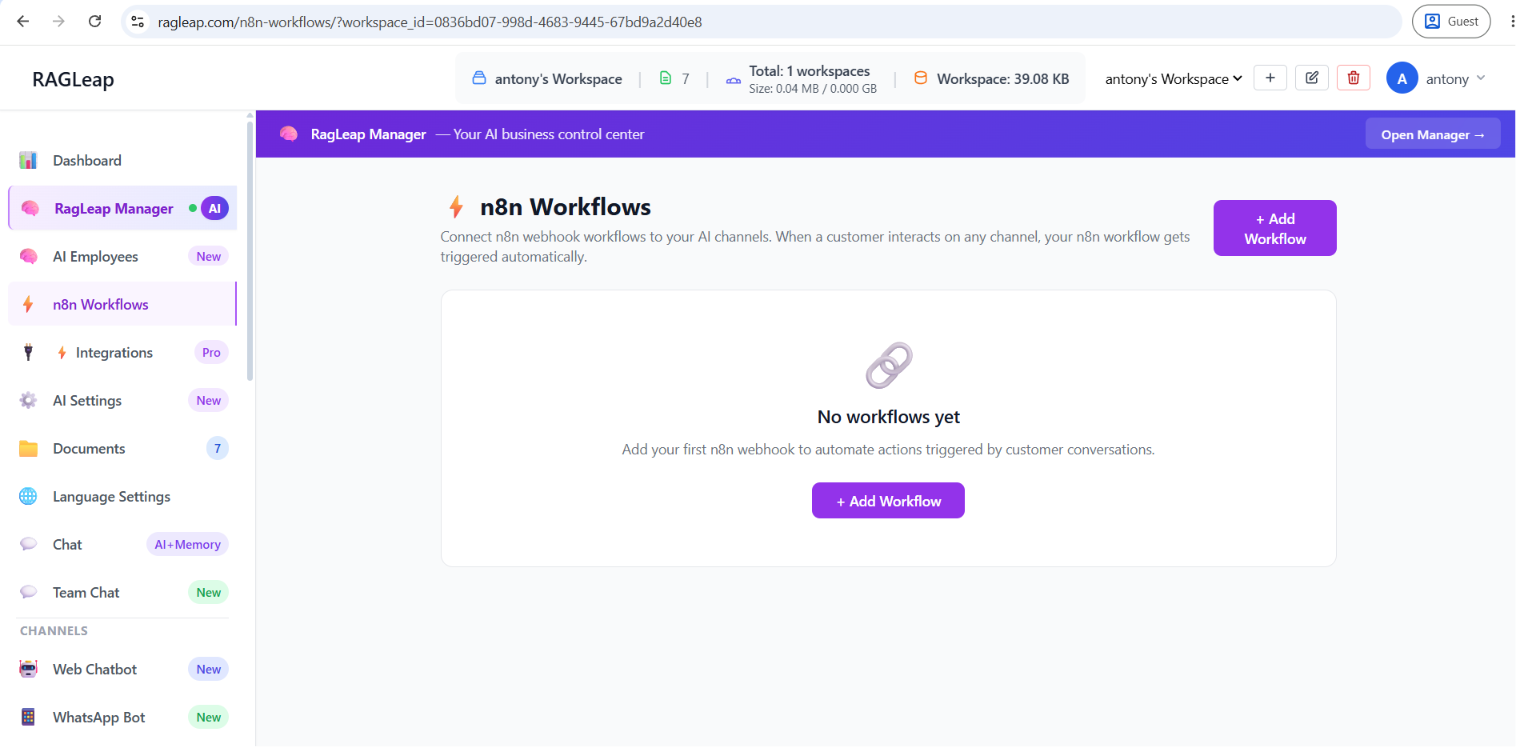Open Documents in the sidebar

[x=123, y=448]
